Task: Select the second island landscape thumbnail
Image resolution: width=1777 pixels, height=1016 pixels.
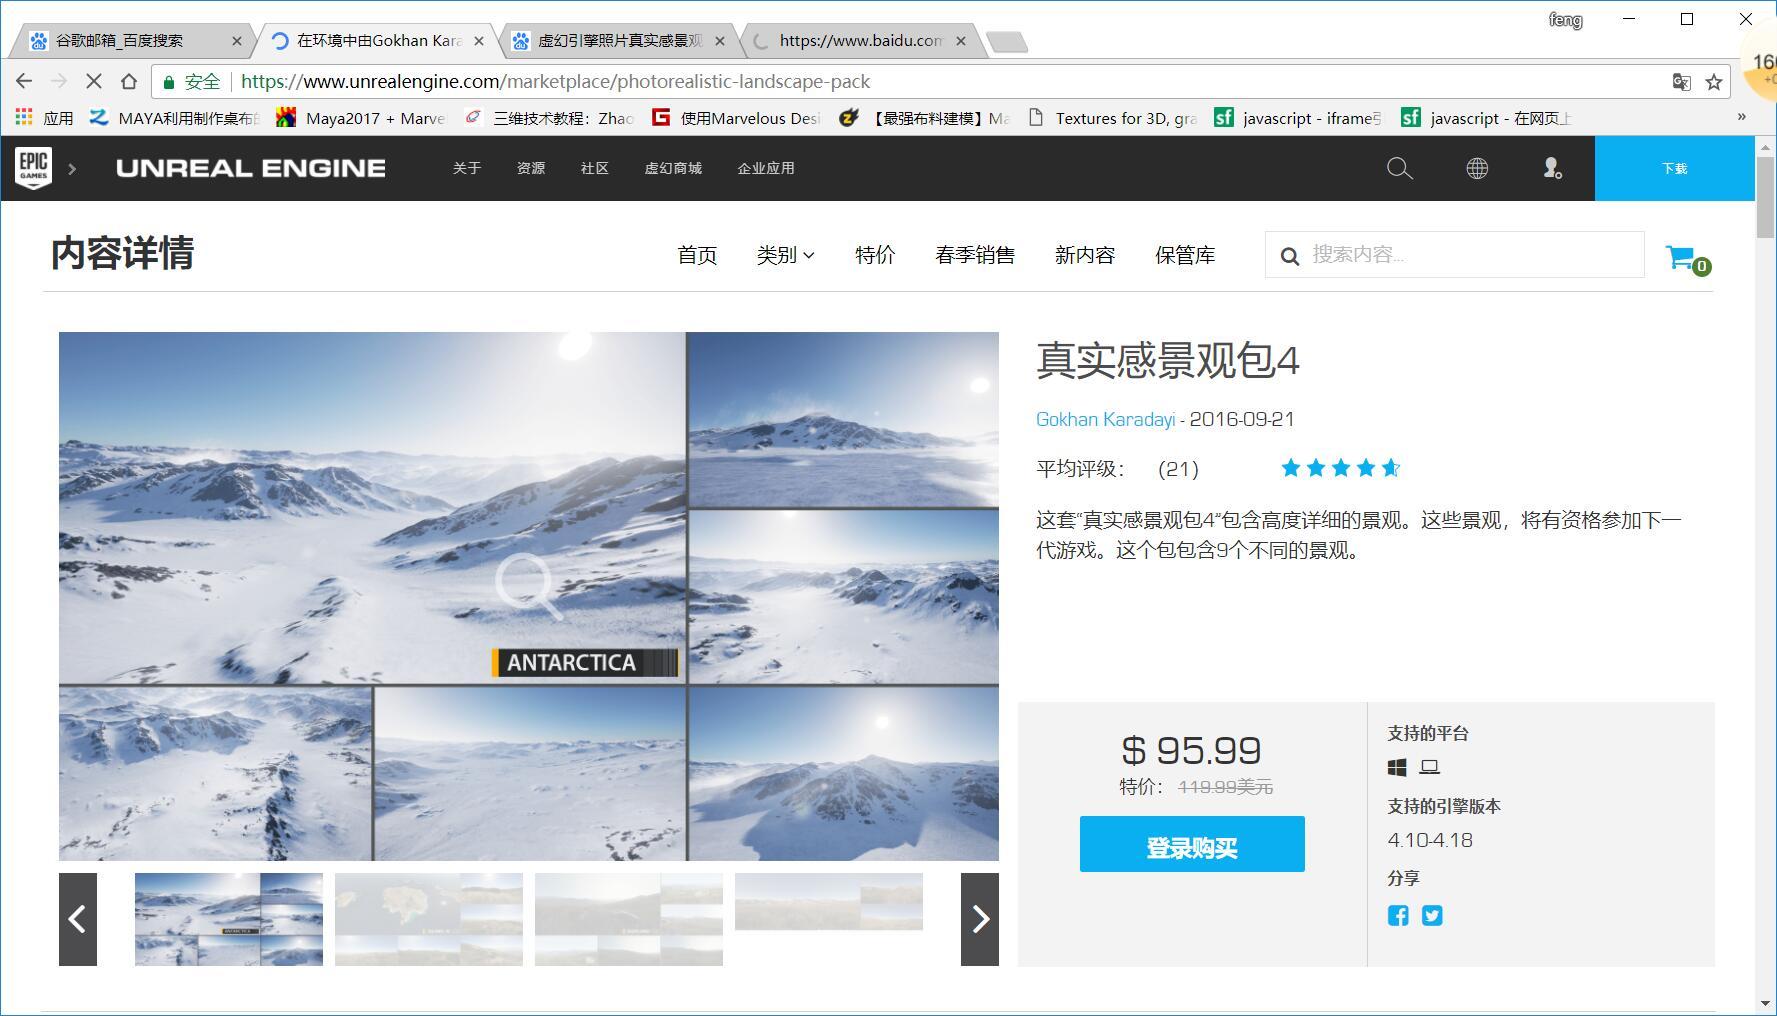Action: pyautogui.click(x=429, y=919)
